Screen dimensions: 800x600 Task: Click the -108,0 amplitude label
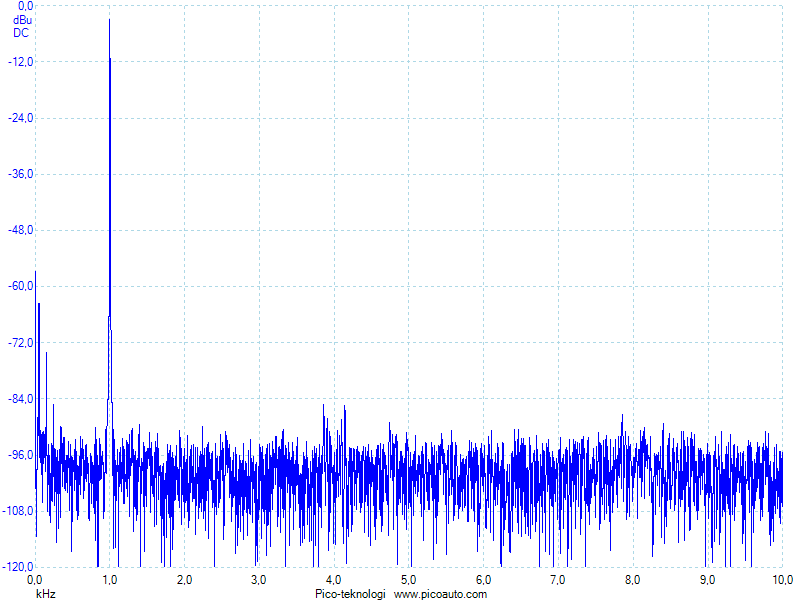18,511
